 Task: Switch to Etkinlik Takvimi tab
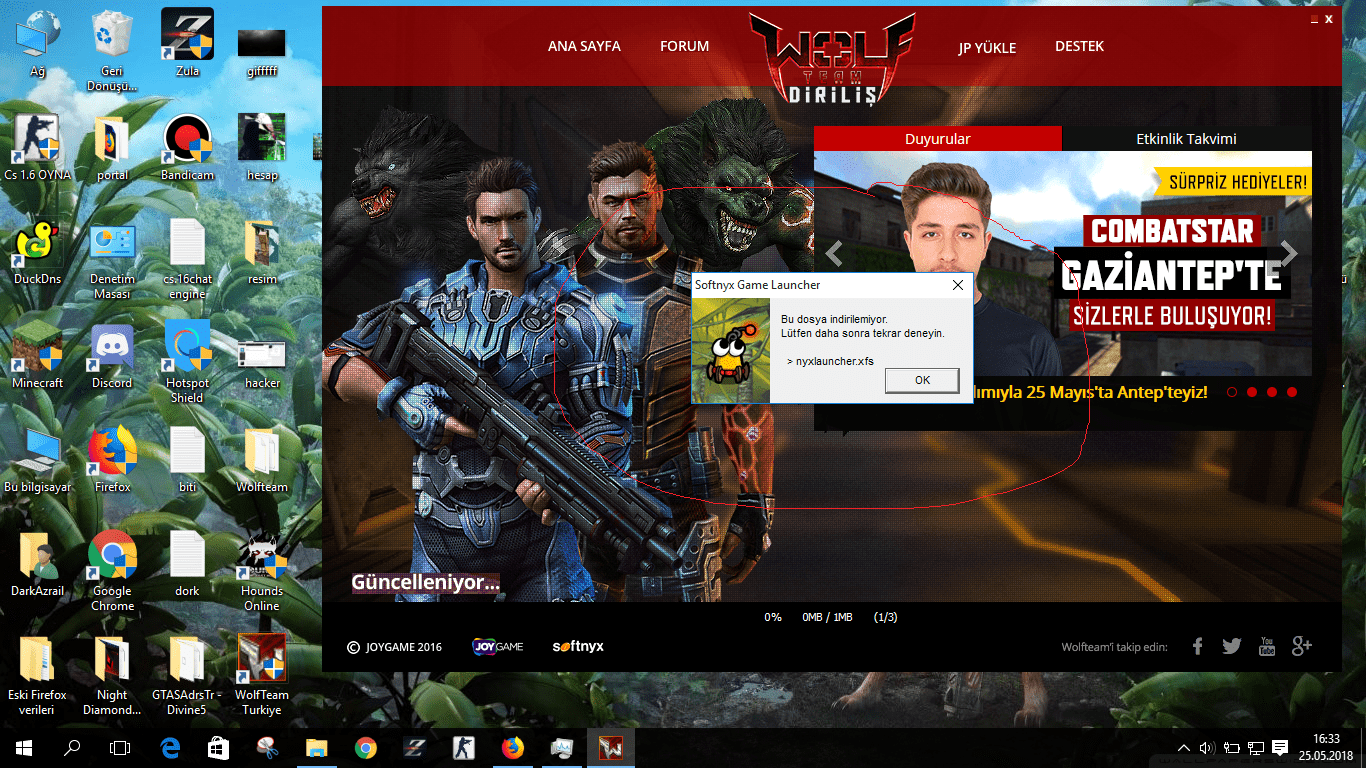click(1187, 139)
